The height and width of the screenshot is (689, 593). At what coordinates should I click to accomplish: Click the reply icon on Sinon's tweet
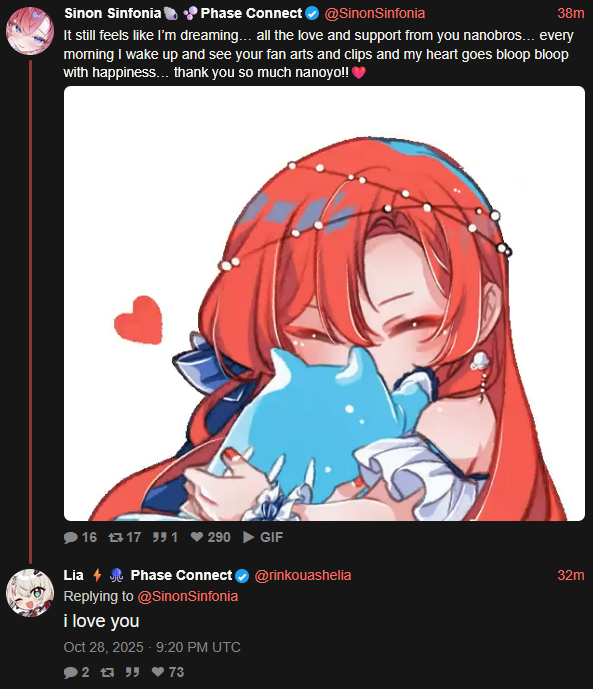(x=71, y=537)
